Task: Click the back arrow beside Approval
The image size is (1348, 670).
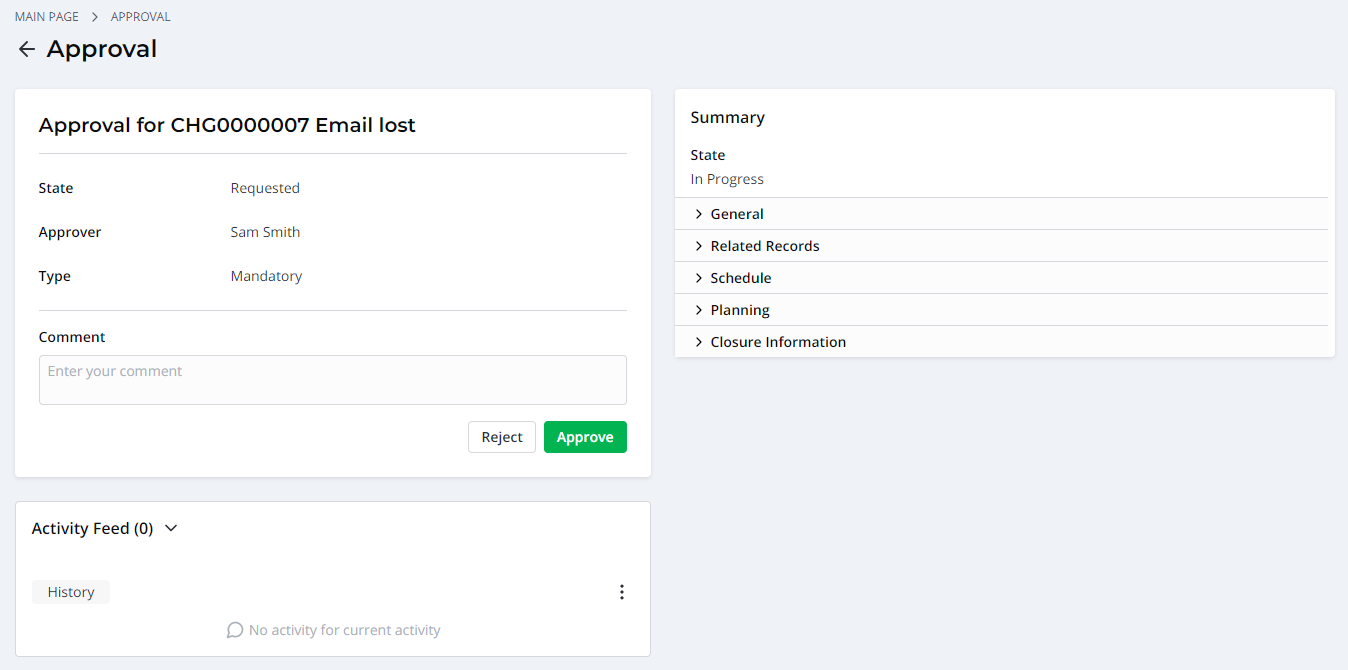Action: coord(27,49)
